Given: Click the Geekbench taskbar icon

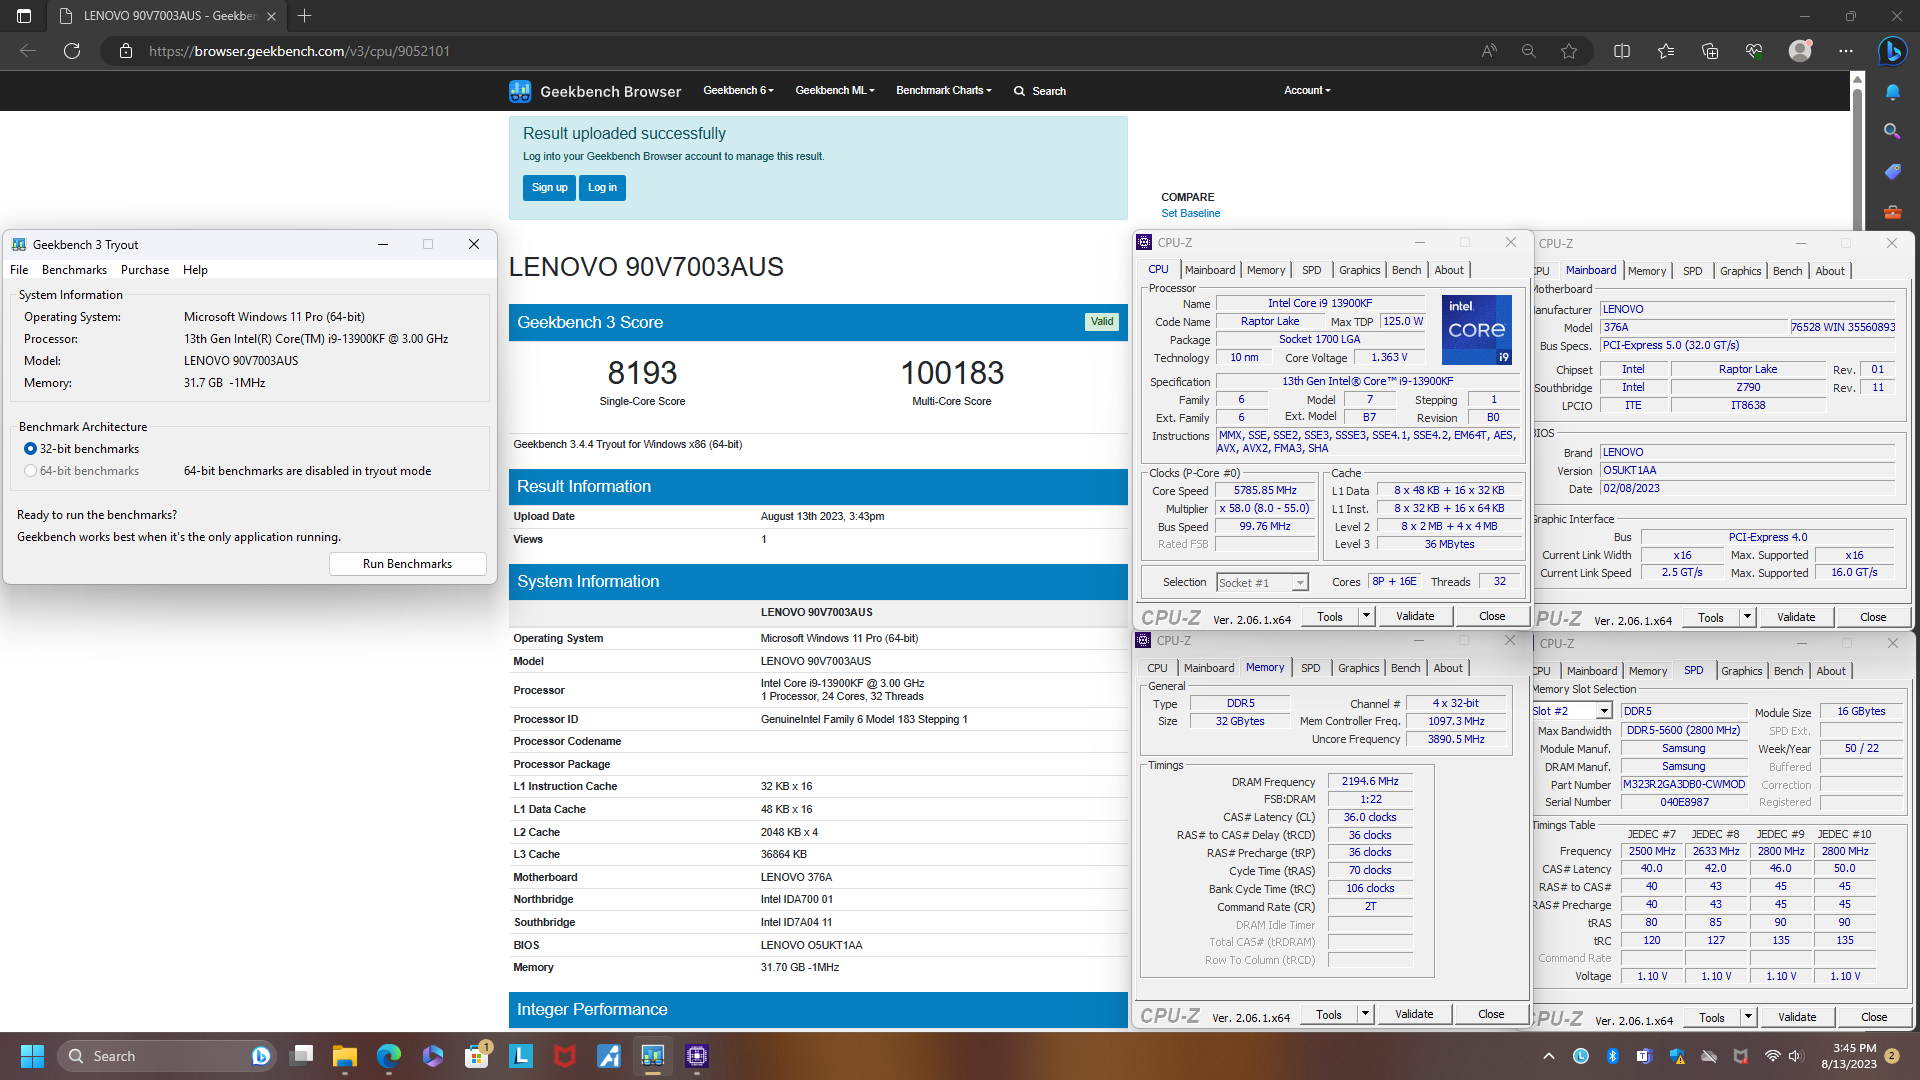Looking at the screenshot, I should click(653, 1056).
